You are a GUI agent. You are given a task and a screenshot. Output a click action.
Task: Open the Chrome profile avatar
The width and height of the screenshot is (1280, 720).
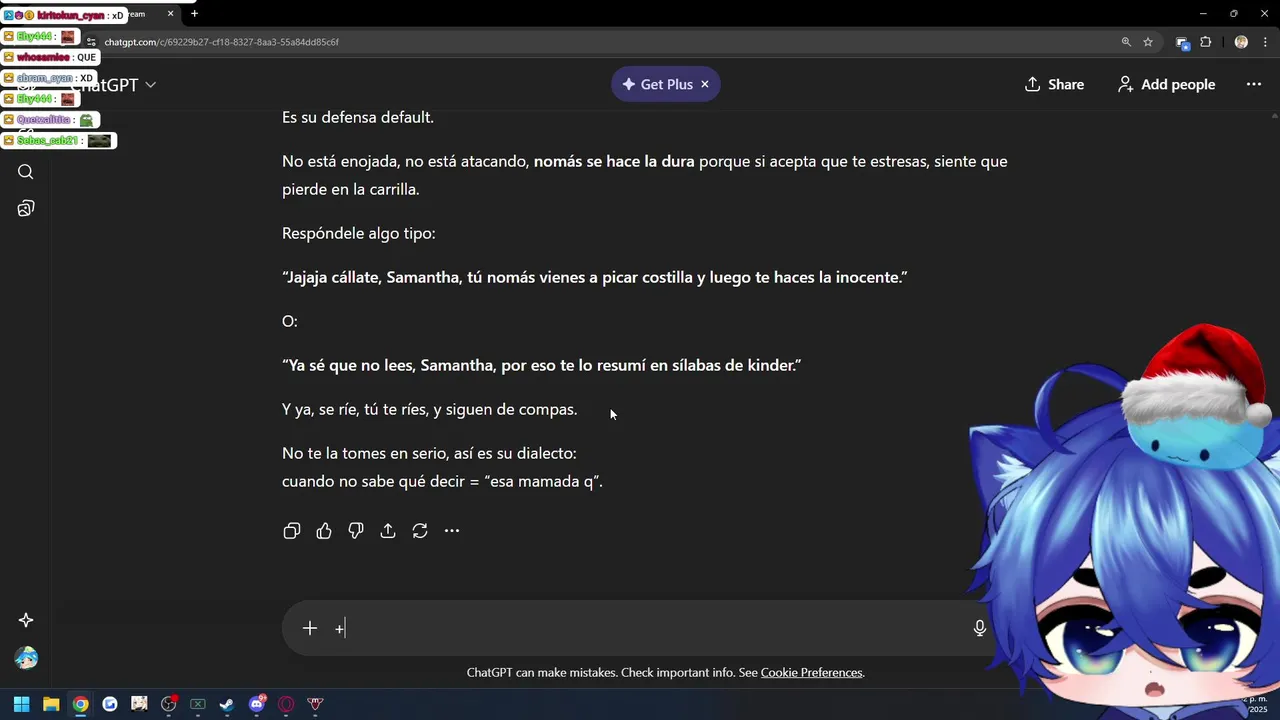(x=1241, y=42)
